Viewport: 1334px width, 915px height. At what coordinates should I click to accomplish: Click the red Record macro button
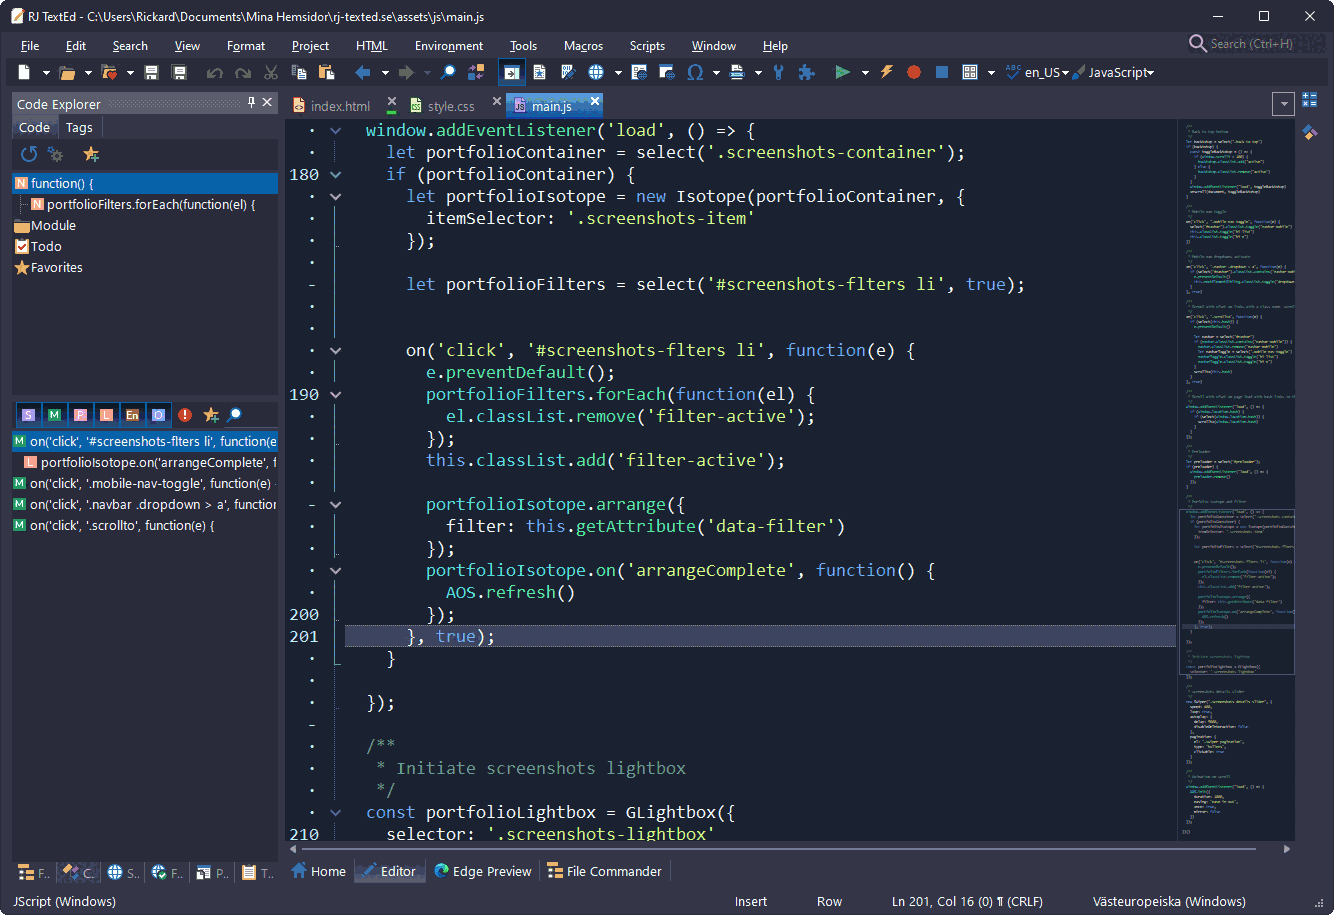click(x=913, y=72)
